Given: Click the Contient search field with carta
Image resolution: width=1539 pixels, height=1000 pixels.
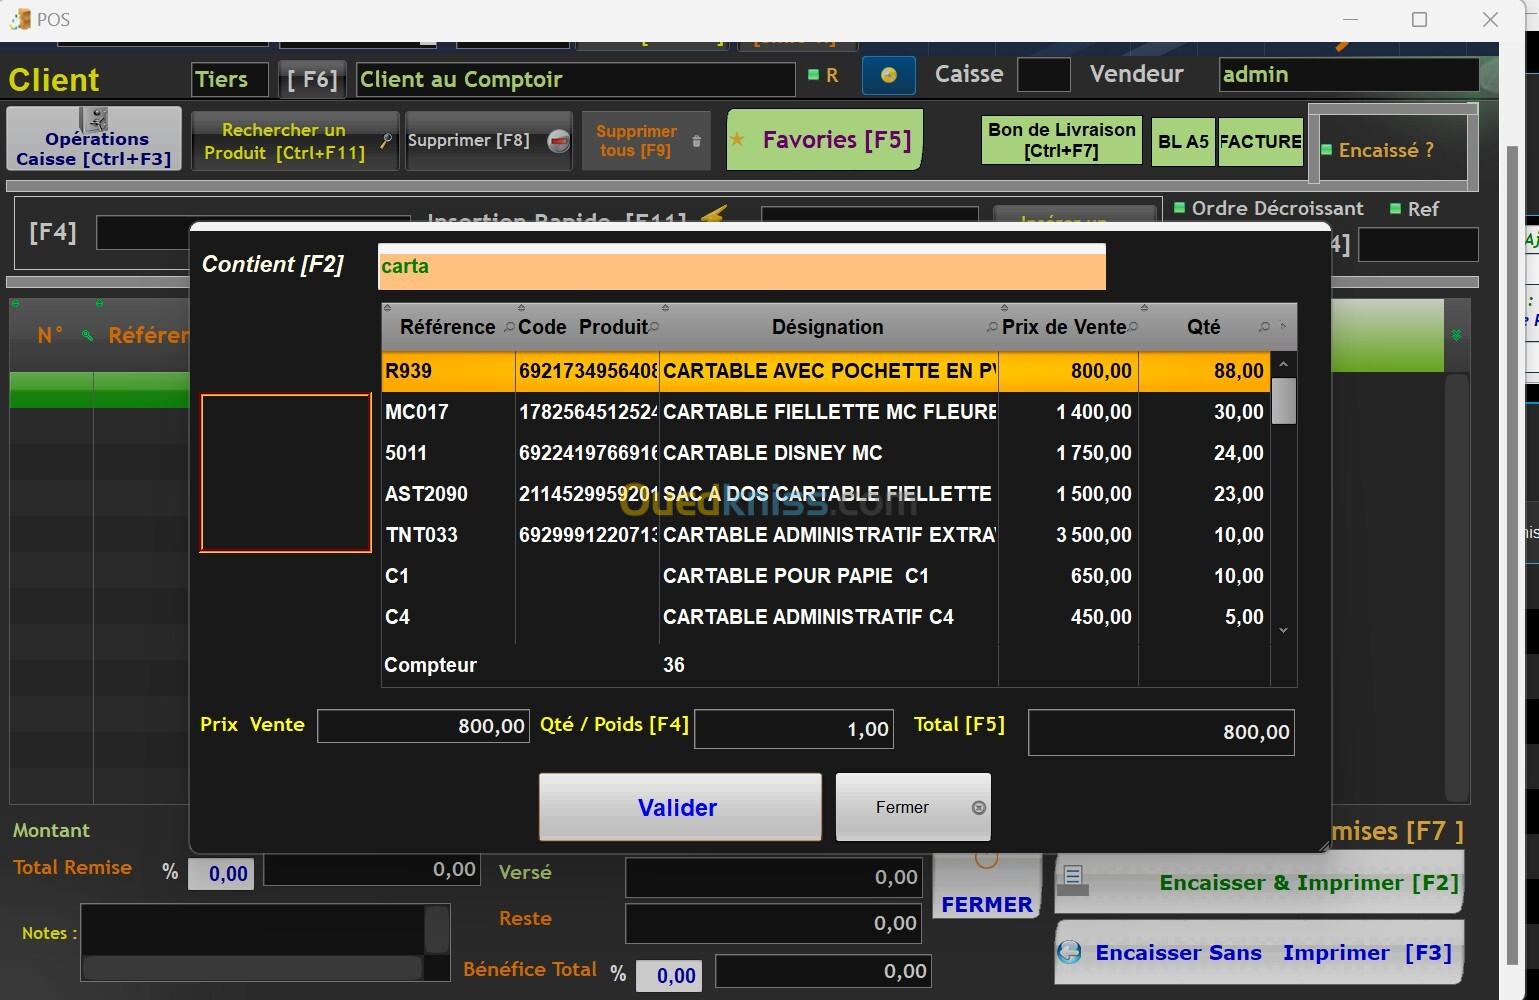Looking at the screenshot, I should coord(742,267).
